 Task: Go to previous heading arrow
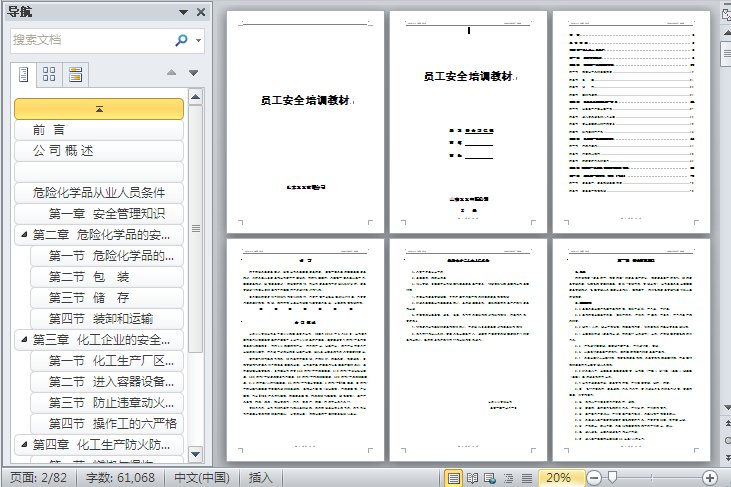click(172, 72)
